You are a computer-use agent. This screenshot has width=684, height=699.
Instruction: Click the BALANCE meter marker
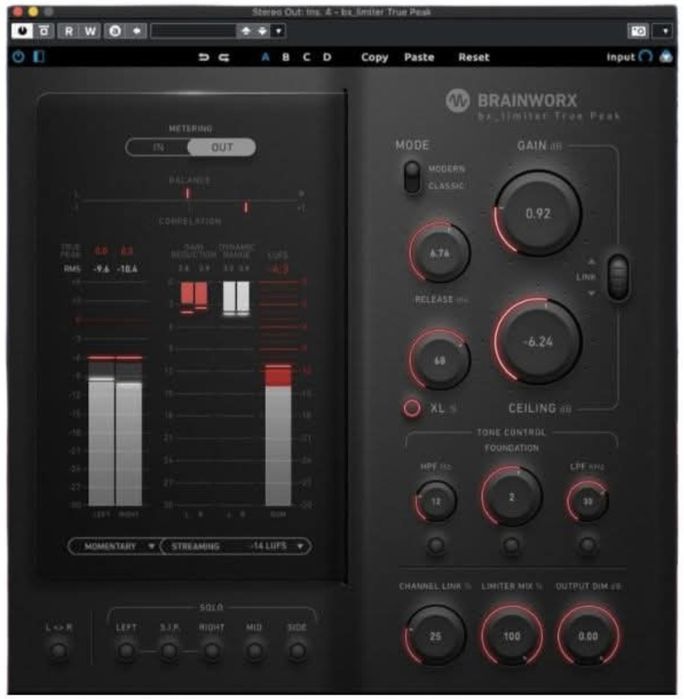pos(188,193)
